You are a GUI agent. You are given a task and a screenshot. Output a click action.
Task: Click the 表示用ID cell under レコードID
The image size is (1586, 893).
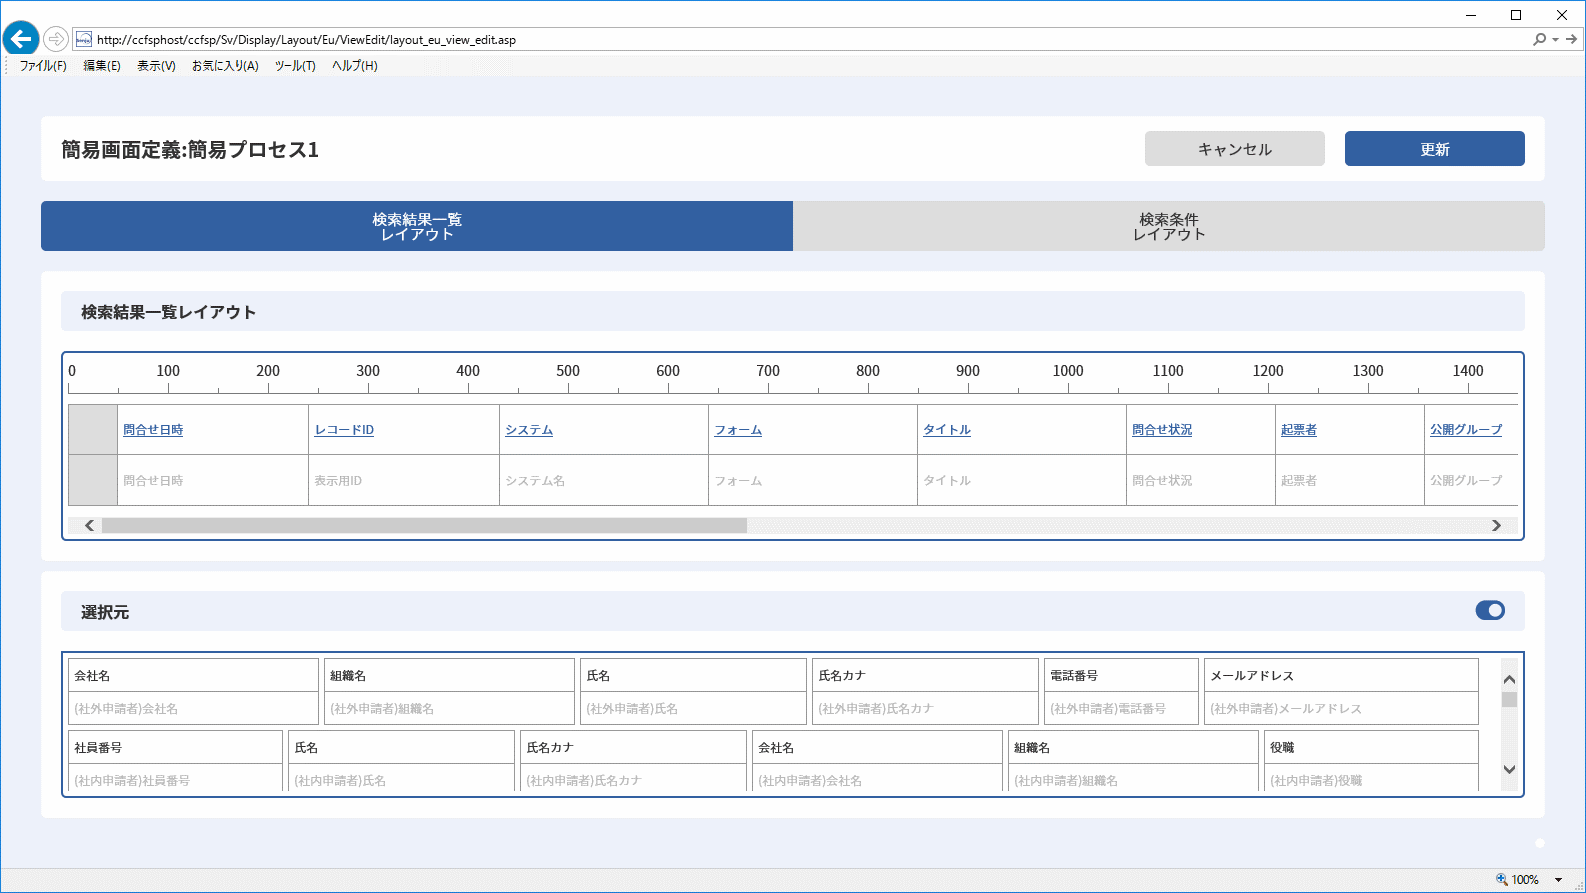pos(404,480)
